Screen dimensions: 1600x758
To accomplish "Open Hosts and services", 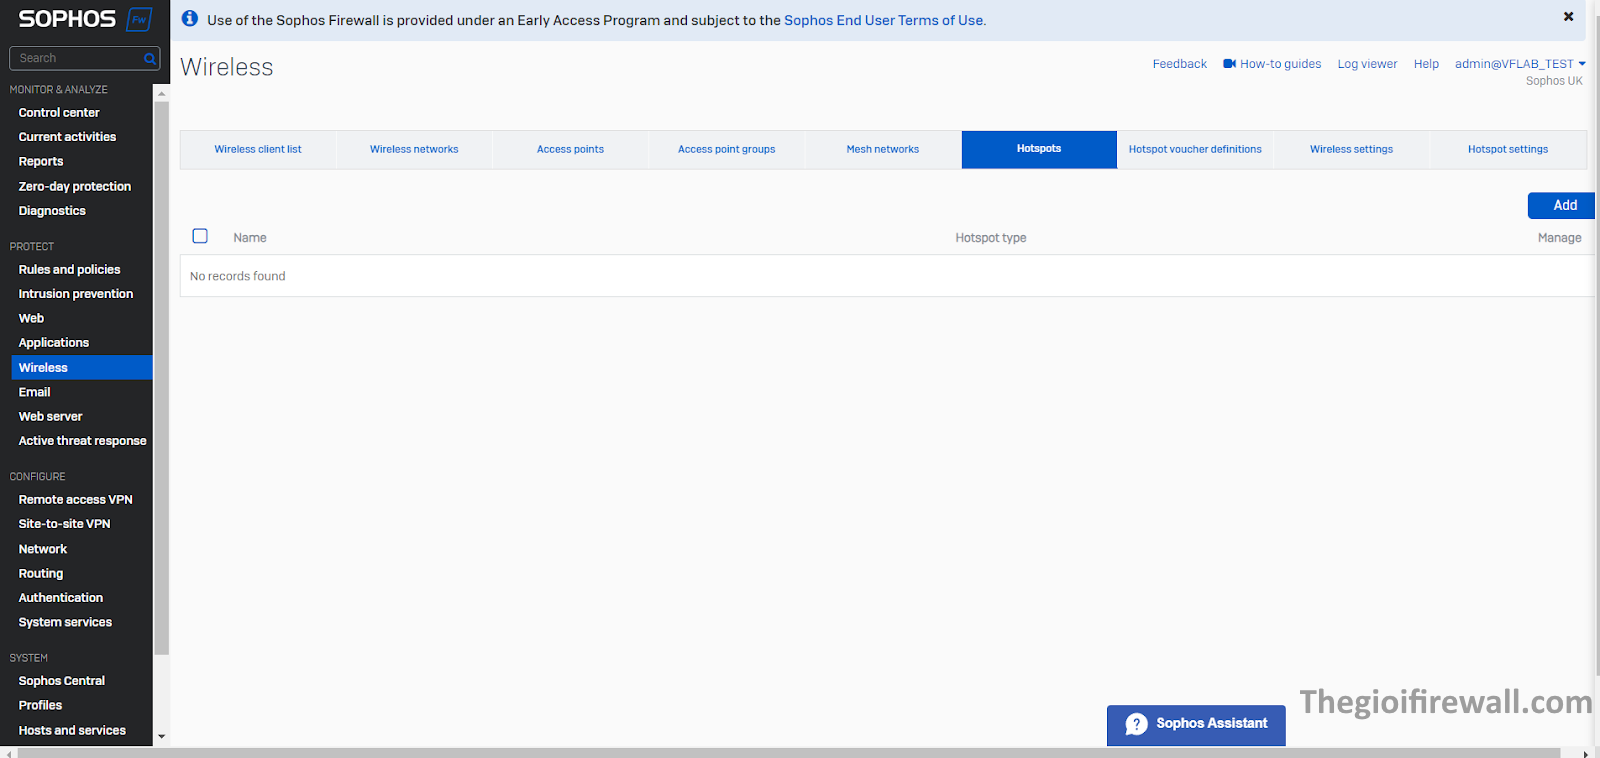I will click(x=72, y=731).
